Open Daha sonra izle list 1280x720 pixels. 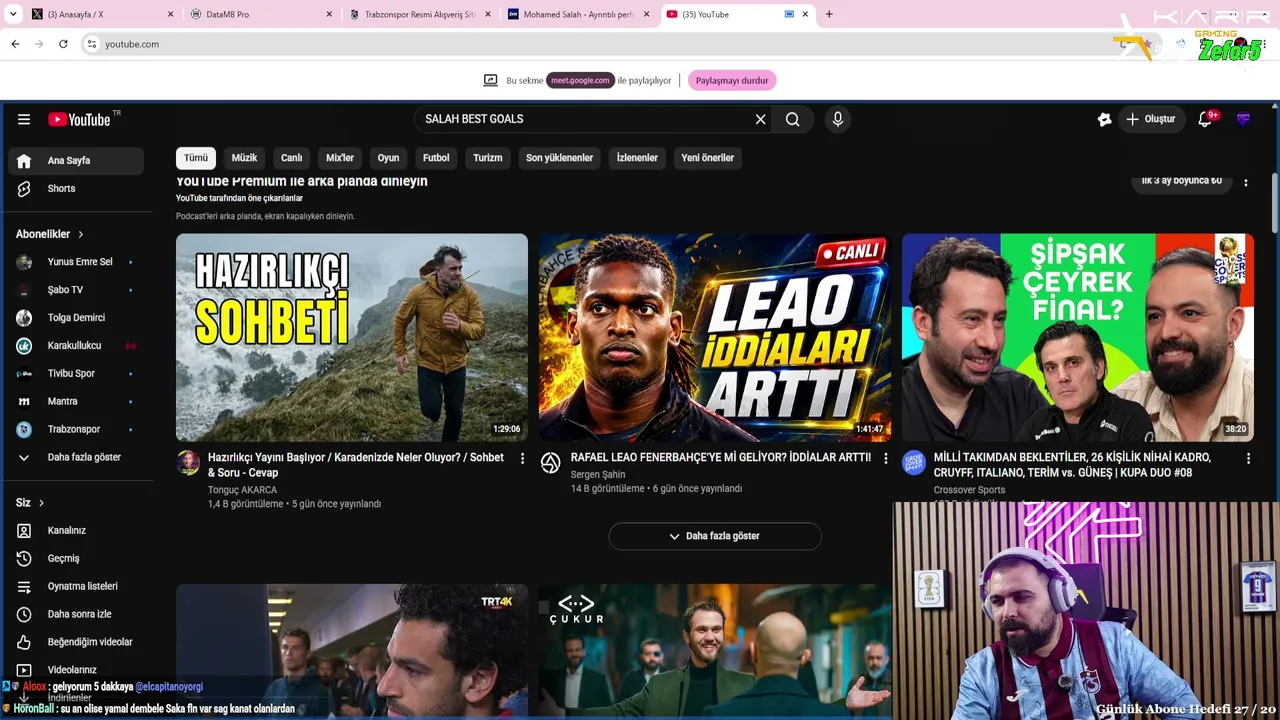point(76,614)
